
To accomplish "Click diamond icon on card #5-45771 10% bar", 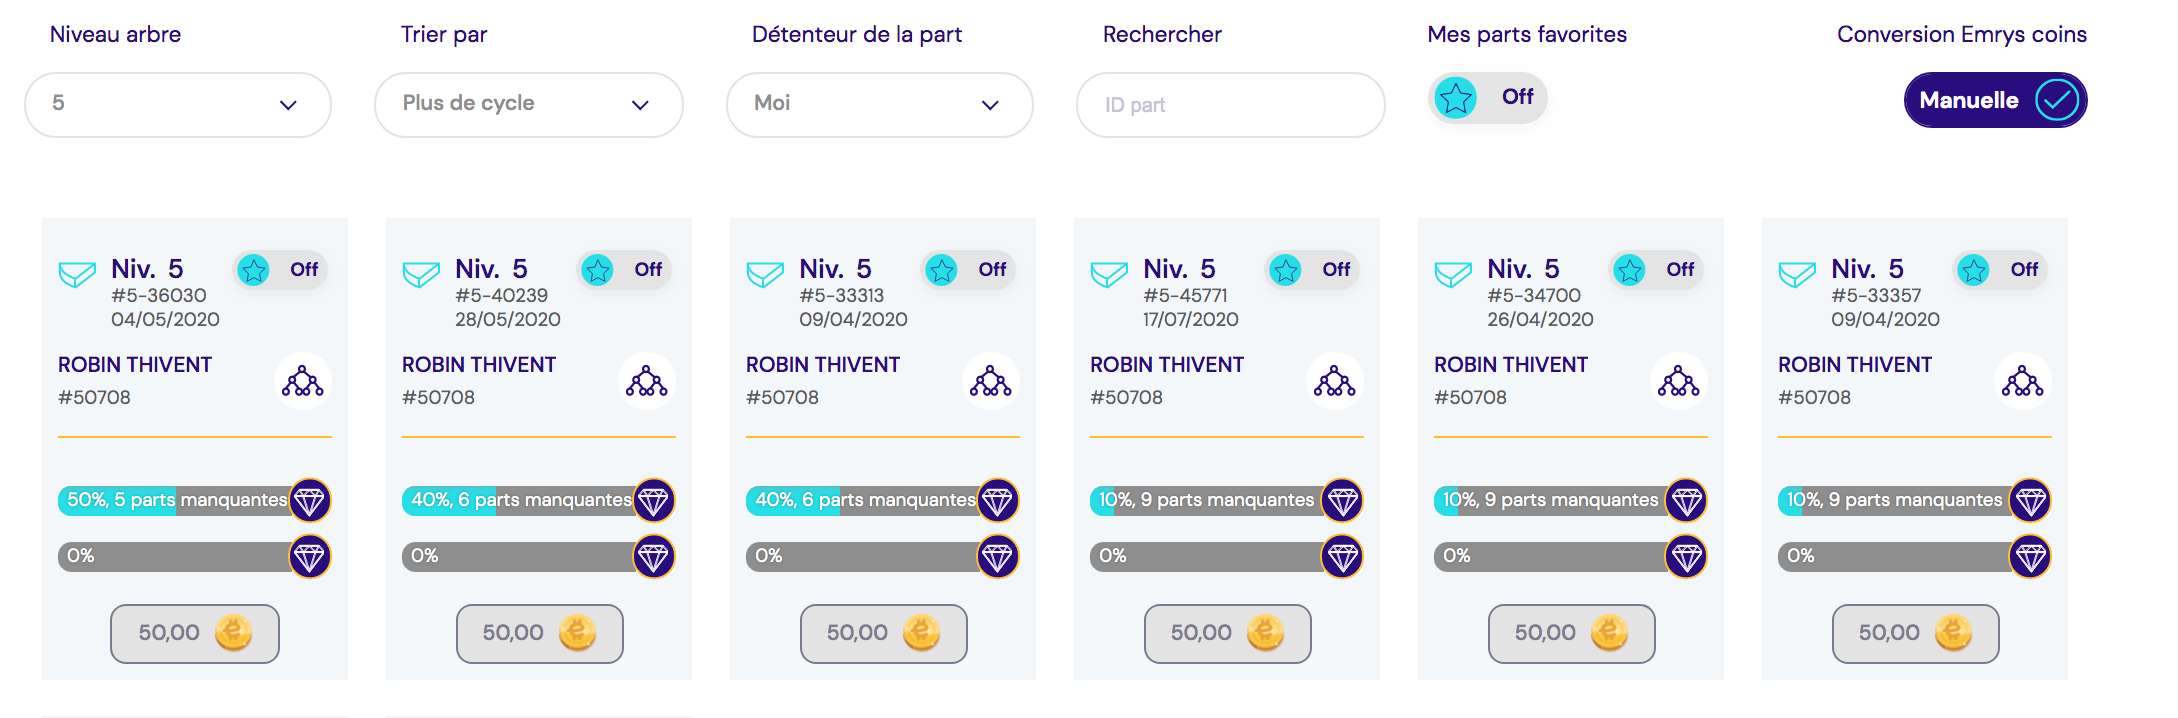I will 1342,500.
